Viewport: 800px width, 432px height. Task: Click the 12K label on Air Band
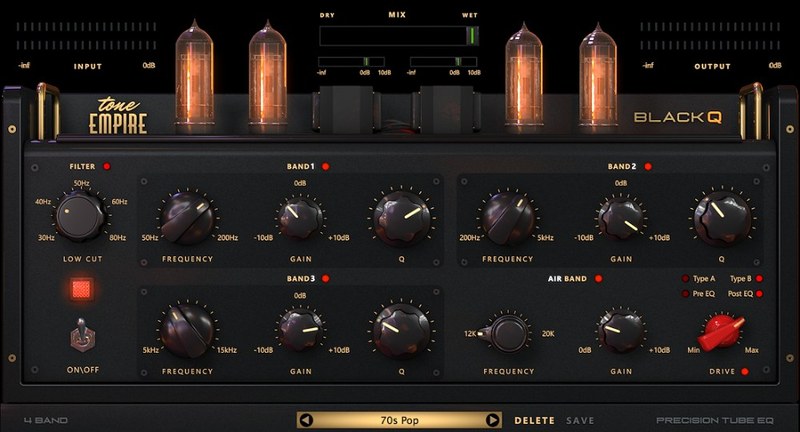[x=470, y=334]
